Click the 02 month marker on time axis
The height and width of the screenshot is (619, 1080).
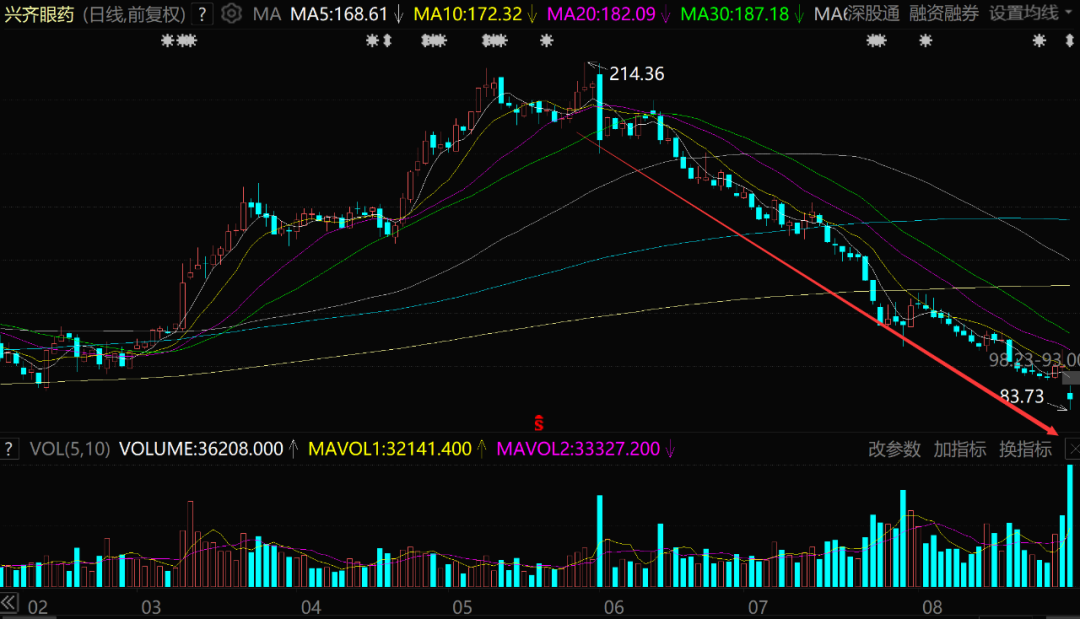[38, 607]
